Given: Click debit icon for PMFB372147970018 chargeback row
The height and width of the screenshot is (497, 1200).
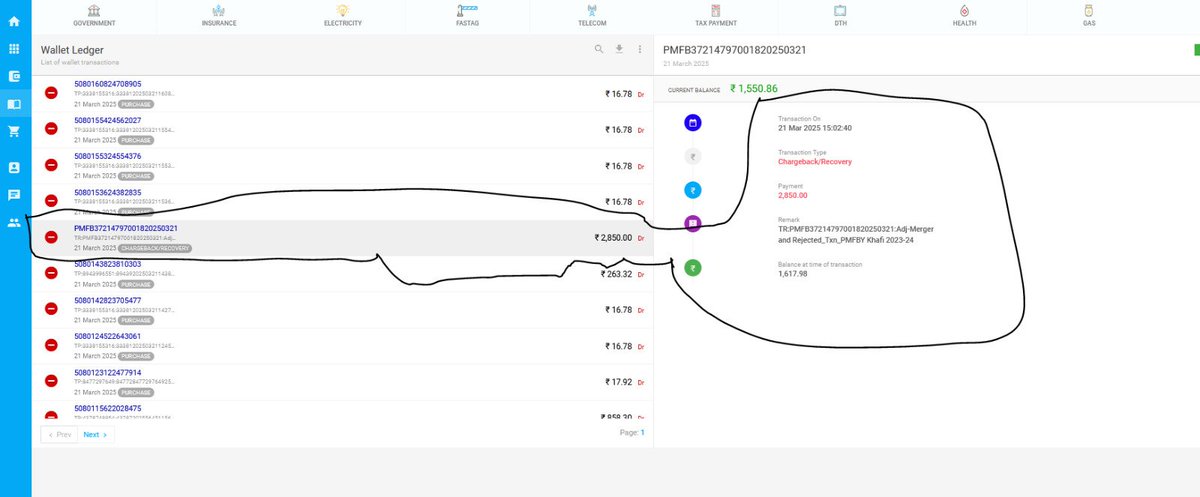Looking at the screenshot, I should [51, 237].
